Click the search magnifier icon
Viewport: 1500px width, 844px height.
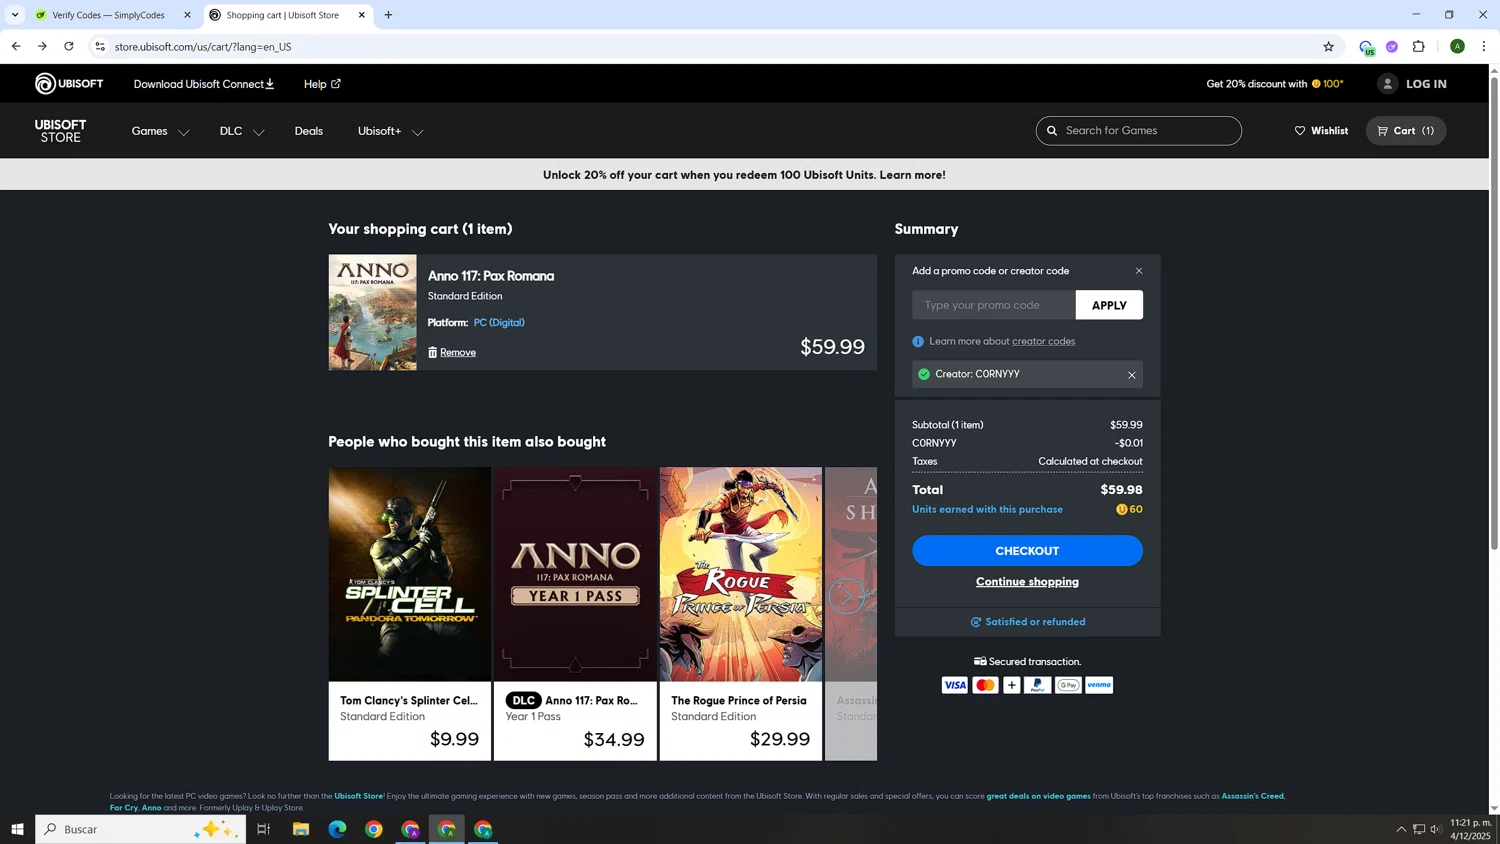coord(1052,131)
